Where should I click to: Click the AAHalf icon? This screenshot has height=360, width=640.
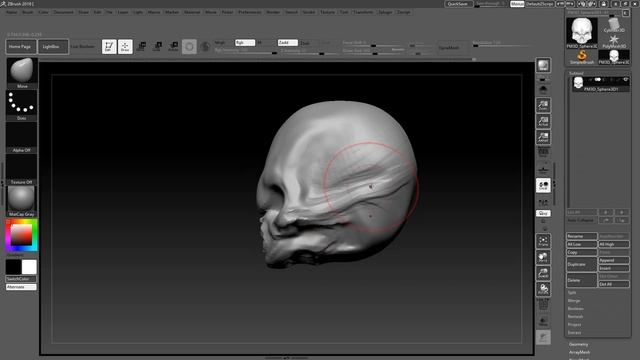tap(543, 137)
